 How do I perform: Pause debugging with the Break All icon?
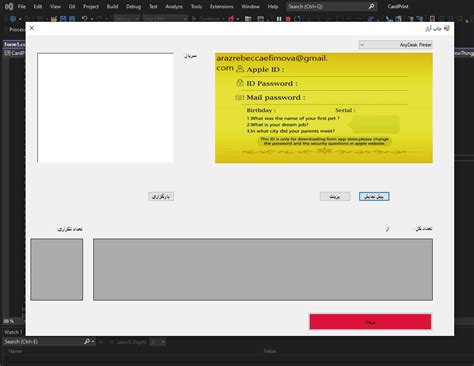[x=279, y=19]
